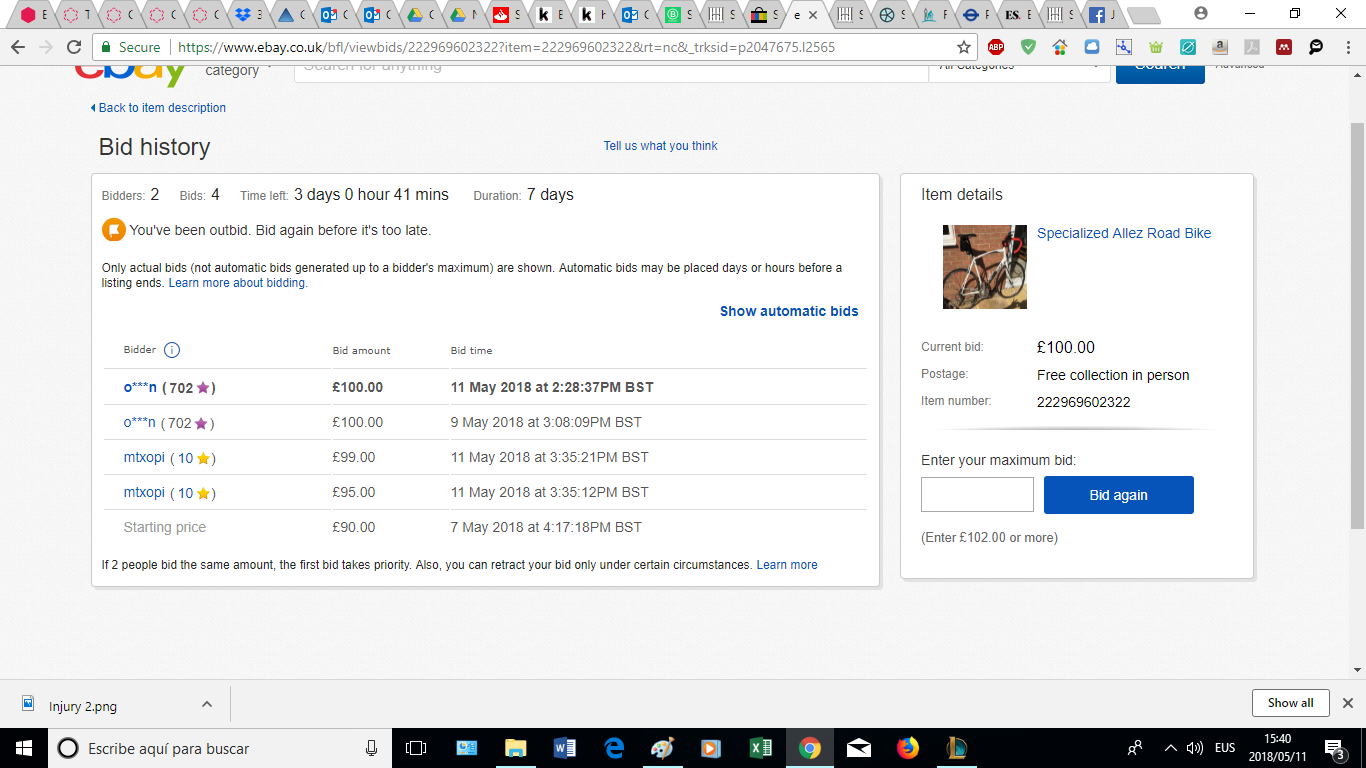1366x768 pixels.
Task: Open the Chrome user profile icon
Action: pyautogui.click(x=1201, y=14)
